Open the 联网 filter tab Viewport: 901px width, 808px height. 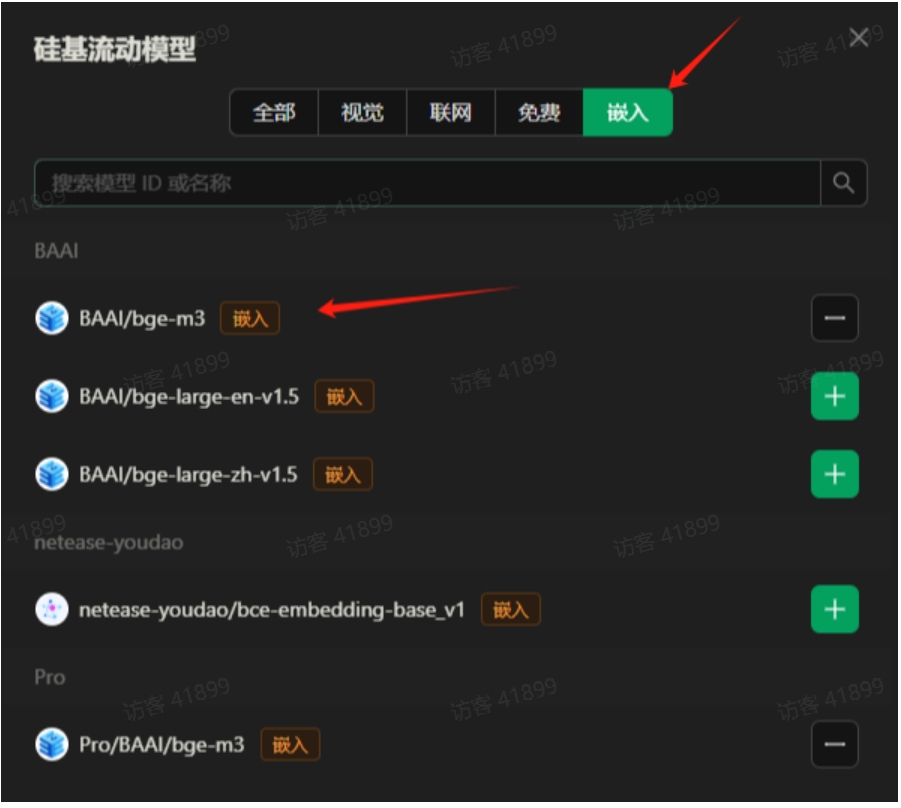click(x=450, y=113)
